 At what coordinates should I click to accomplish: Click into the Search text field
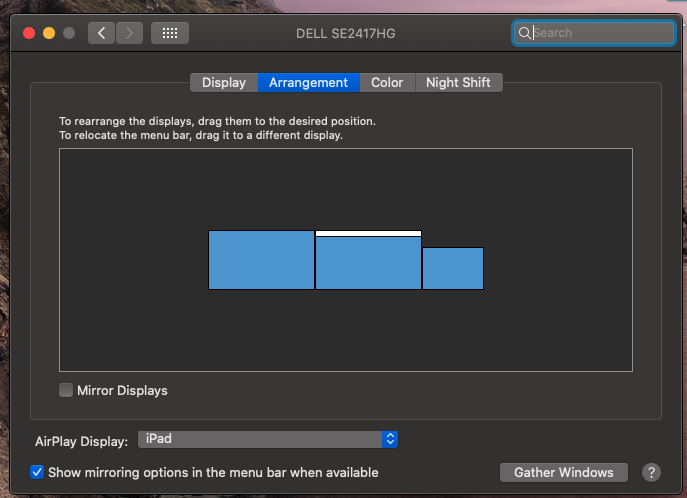point(600,33)
